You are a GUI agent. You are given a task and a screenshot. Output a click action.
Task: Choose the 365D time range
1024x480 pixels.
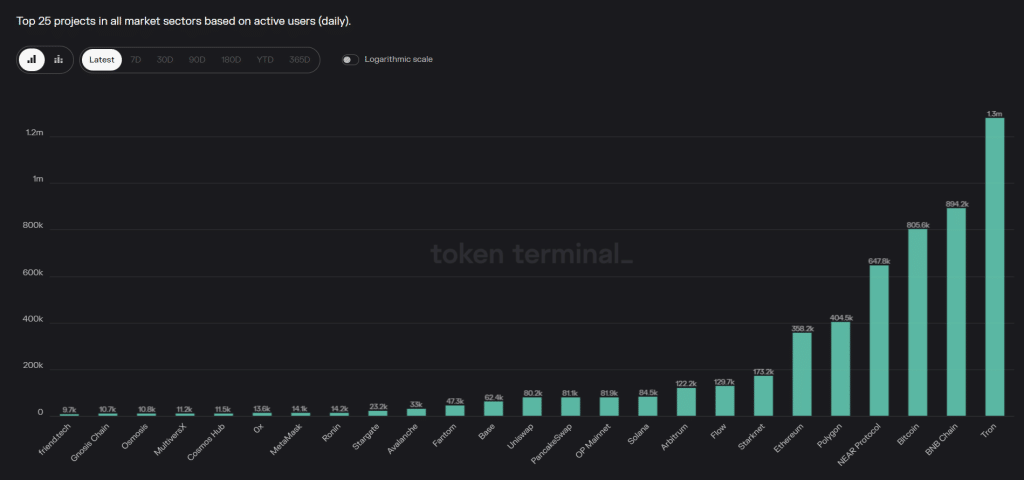pos(299,59)
